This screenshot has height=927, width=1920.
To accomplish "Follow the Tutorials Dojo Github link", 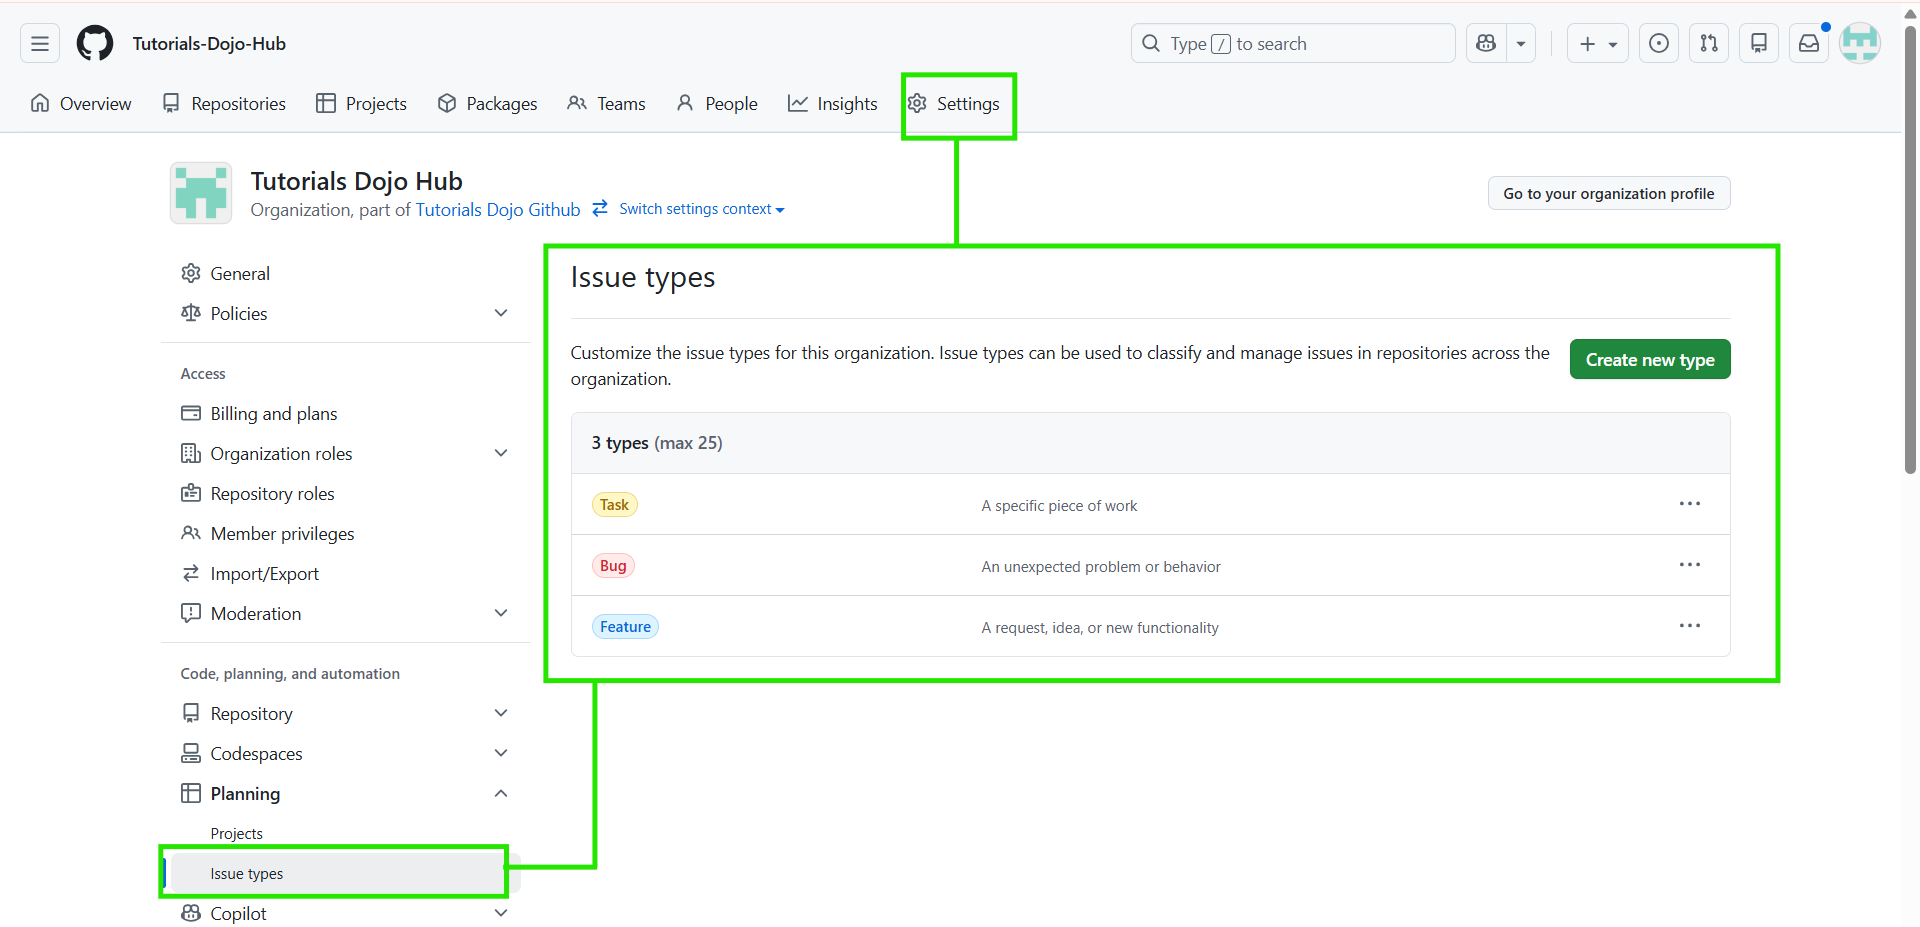I will [x=498, y=209].
